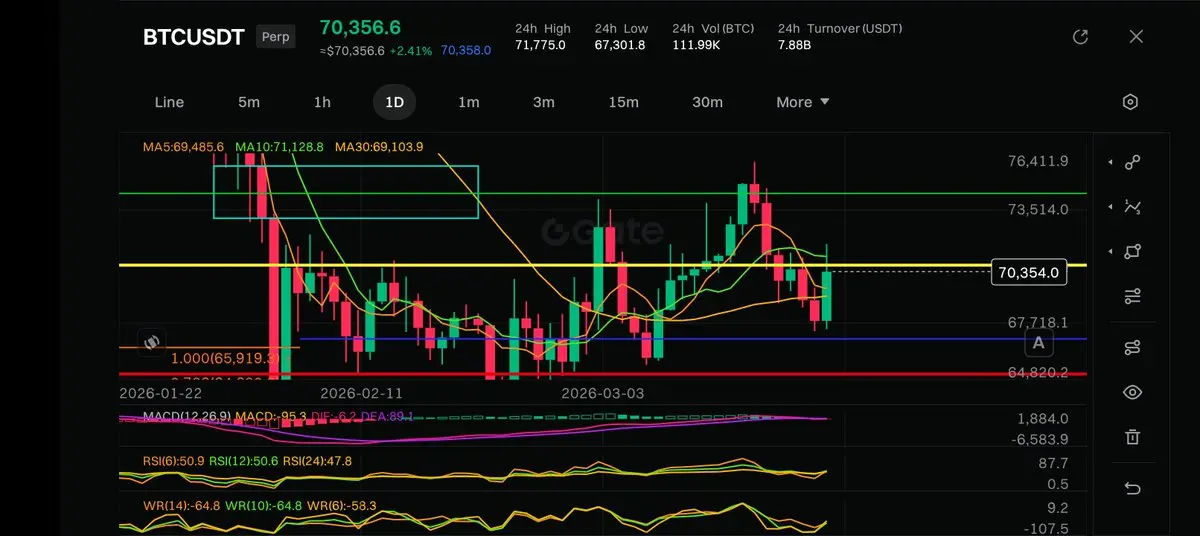Click the 24h Vol value 111.99K
Viewport: 1200px width, 536px height.
(x=697, y=45)
